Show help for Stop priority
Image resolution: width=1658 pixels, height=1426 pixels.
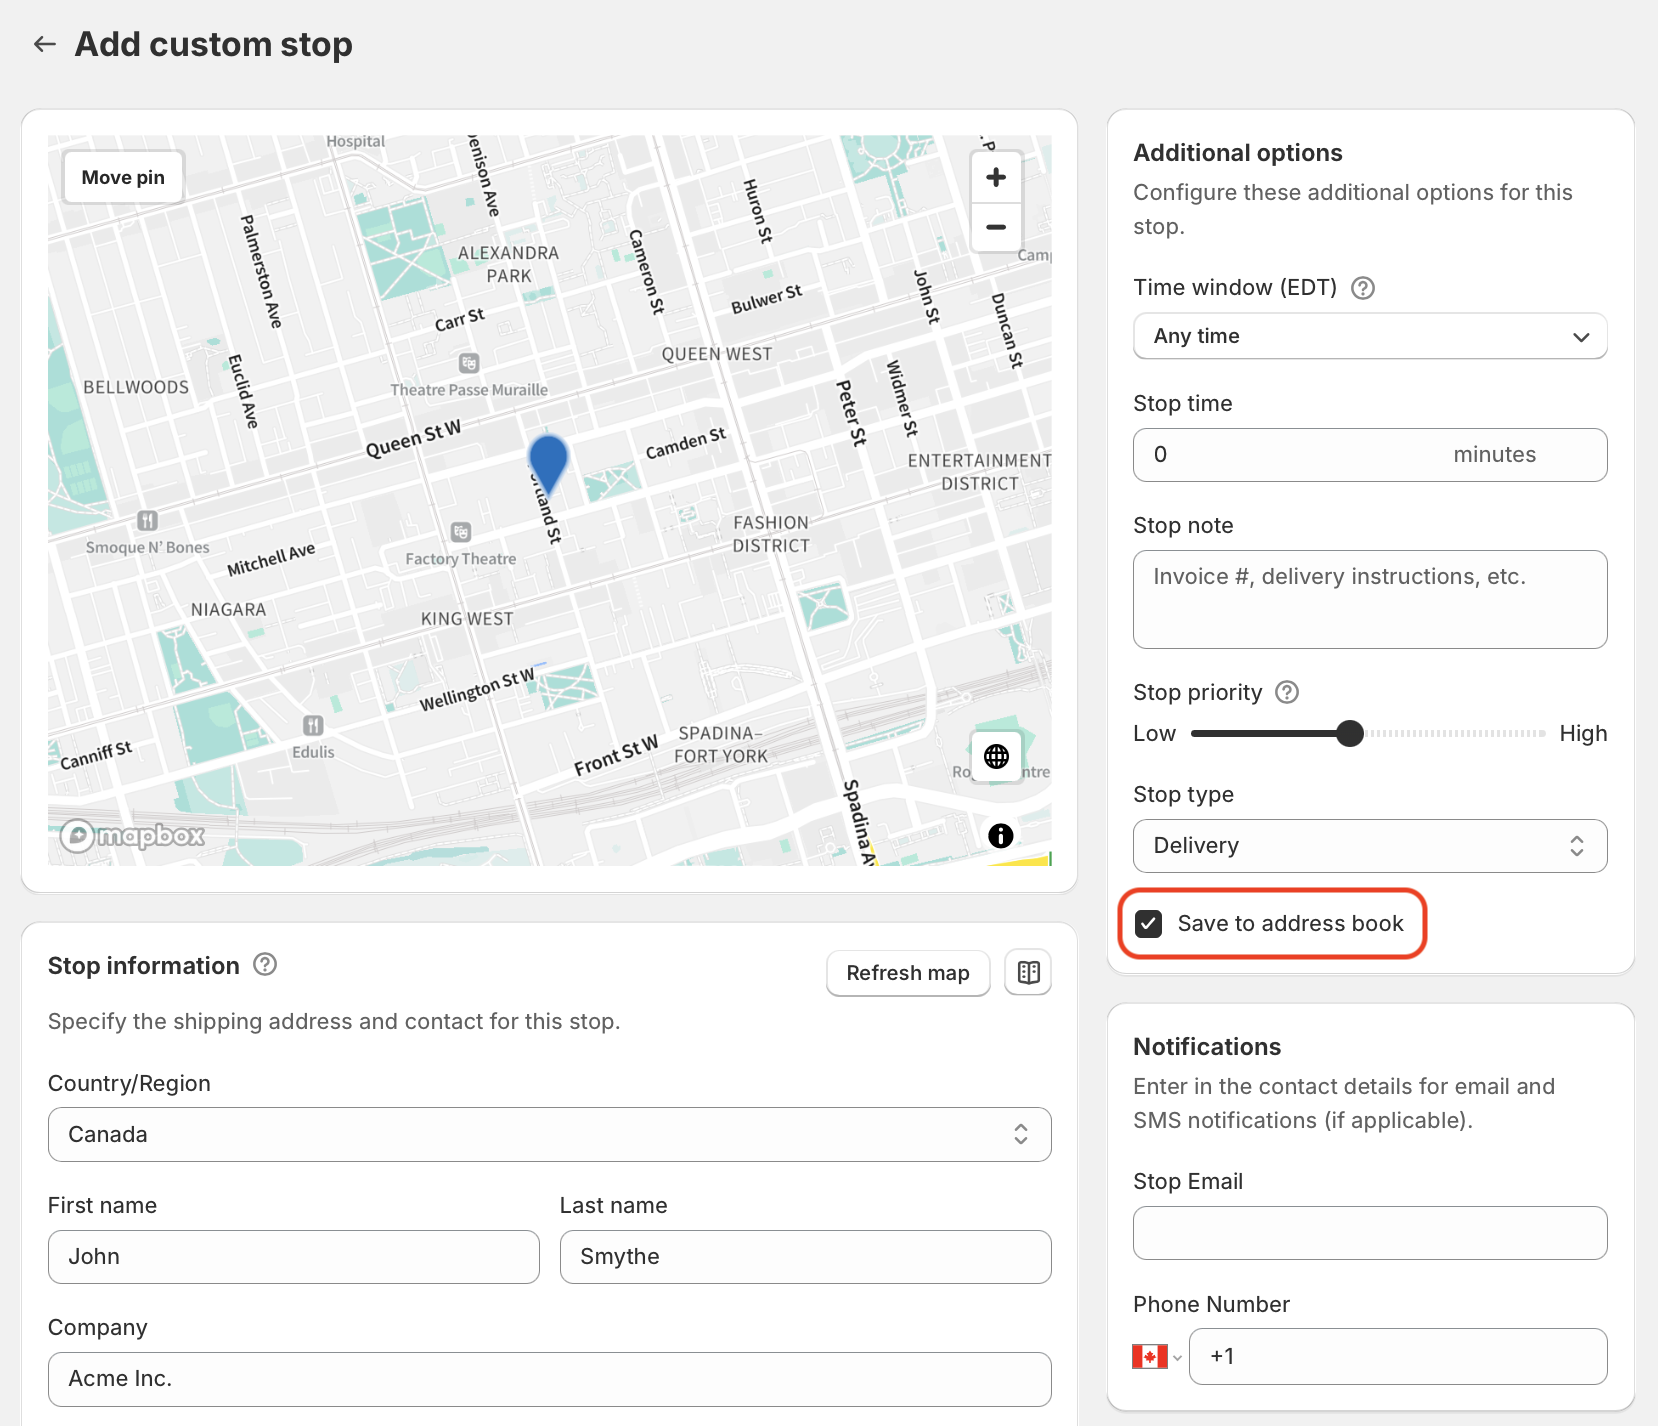pyautogui.click(x=1288, y=692)
